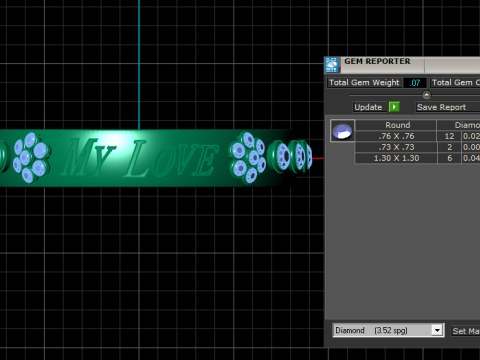480x360 pixels.
Task: Click the quantity 12 cell
Action: click(449, 136)
